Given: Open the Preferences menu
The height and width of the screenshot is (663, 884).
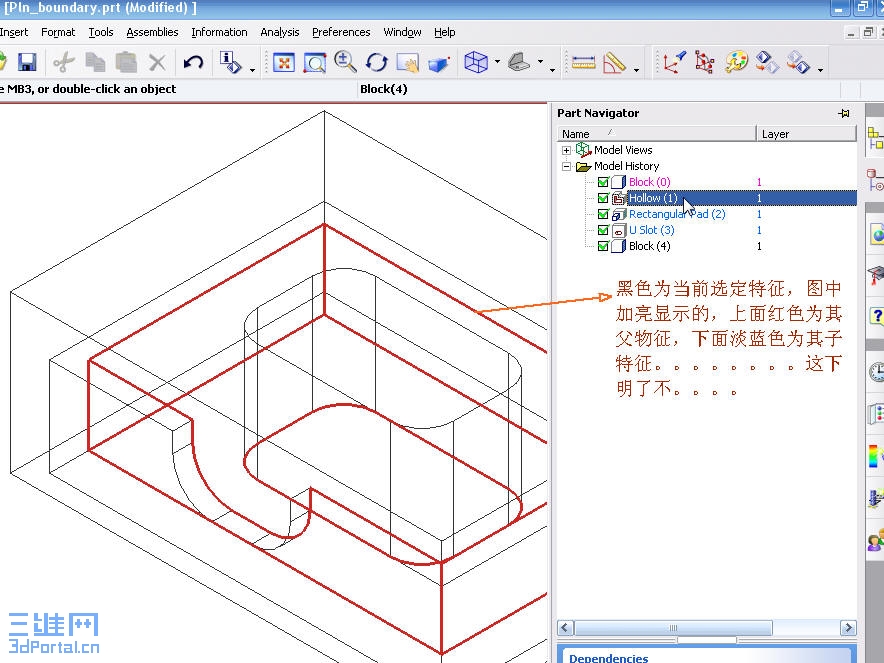Looking at the screenshot, I should coord(341,32).
